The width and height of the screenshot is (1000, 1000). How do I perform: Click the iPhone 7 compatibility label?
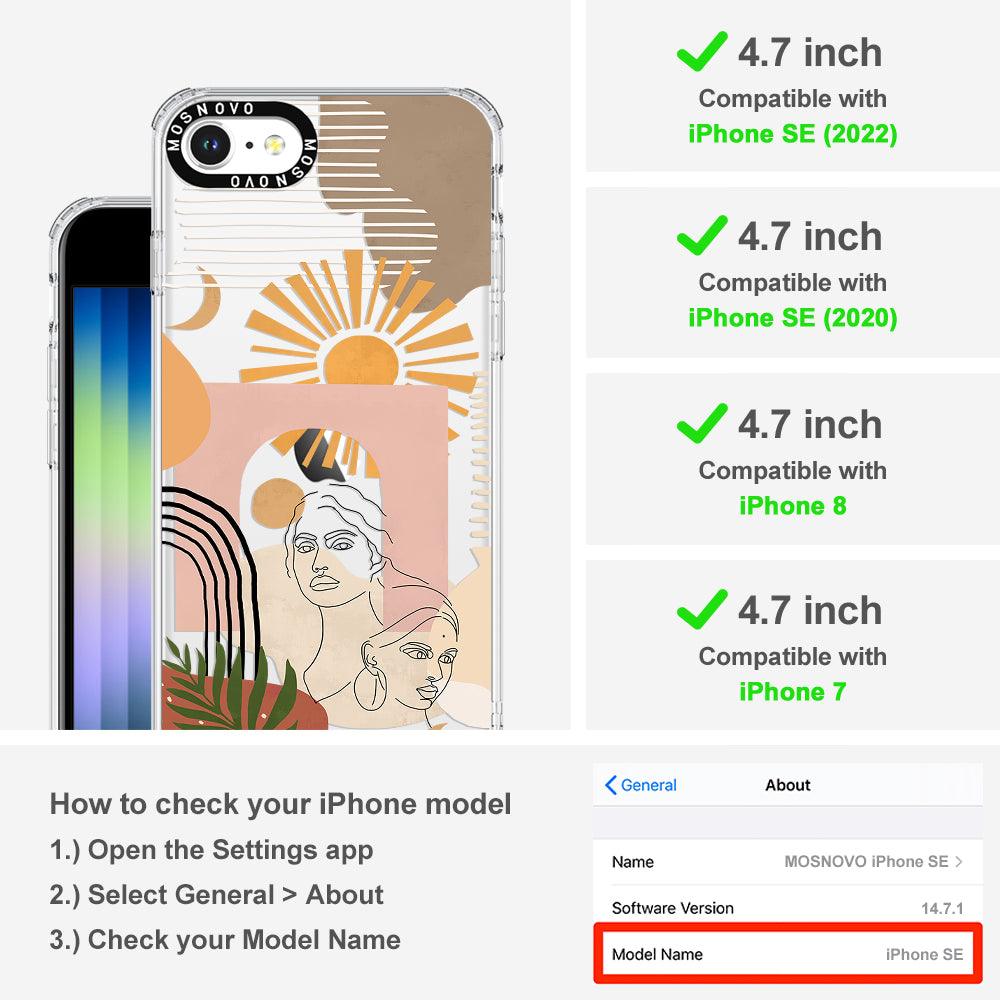point(793,691)
